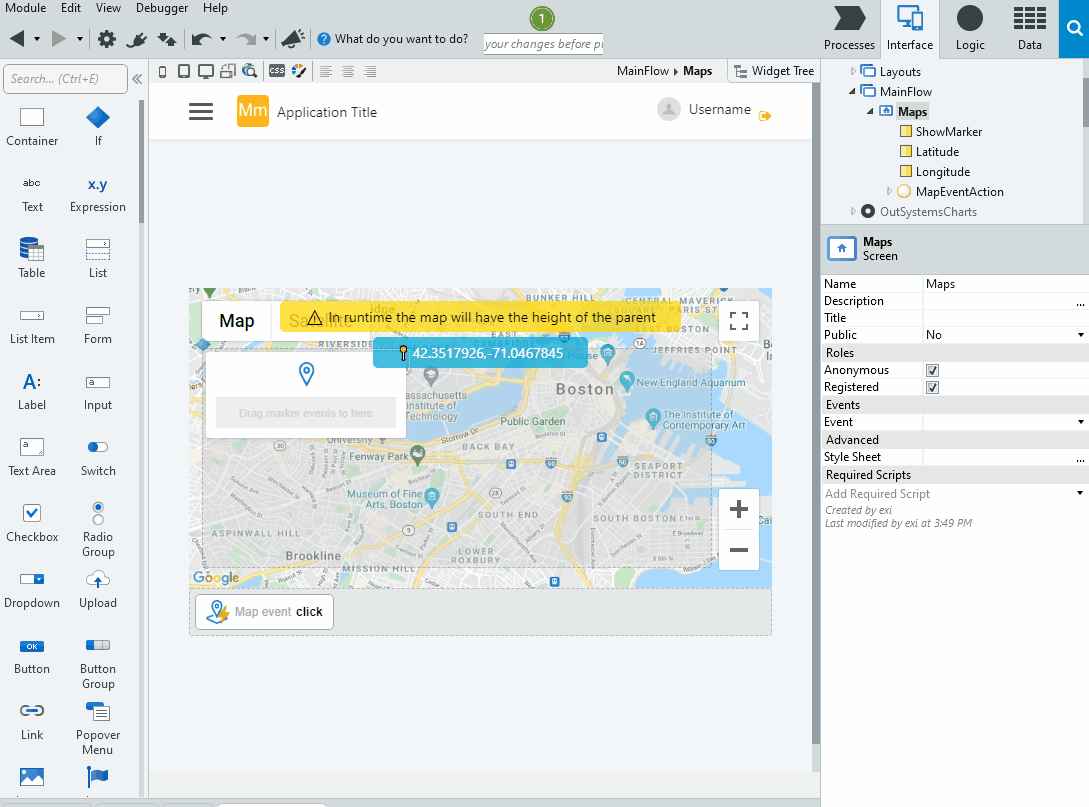Viewport: 1089px width, 807px height.
Task: Align text center
Action: click(348, 72)
